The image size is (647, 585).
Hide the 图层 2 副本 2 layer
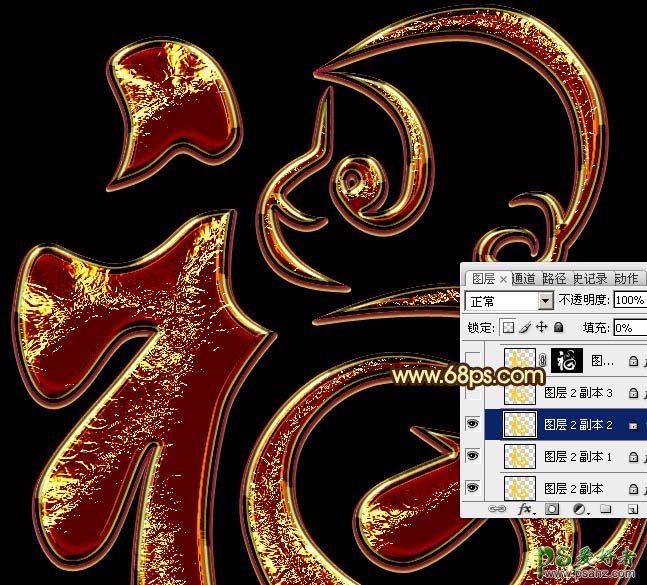click(473, 425)
